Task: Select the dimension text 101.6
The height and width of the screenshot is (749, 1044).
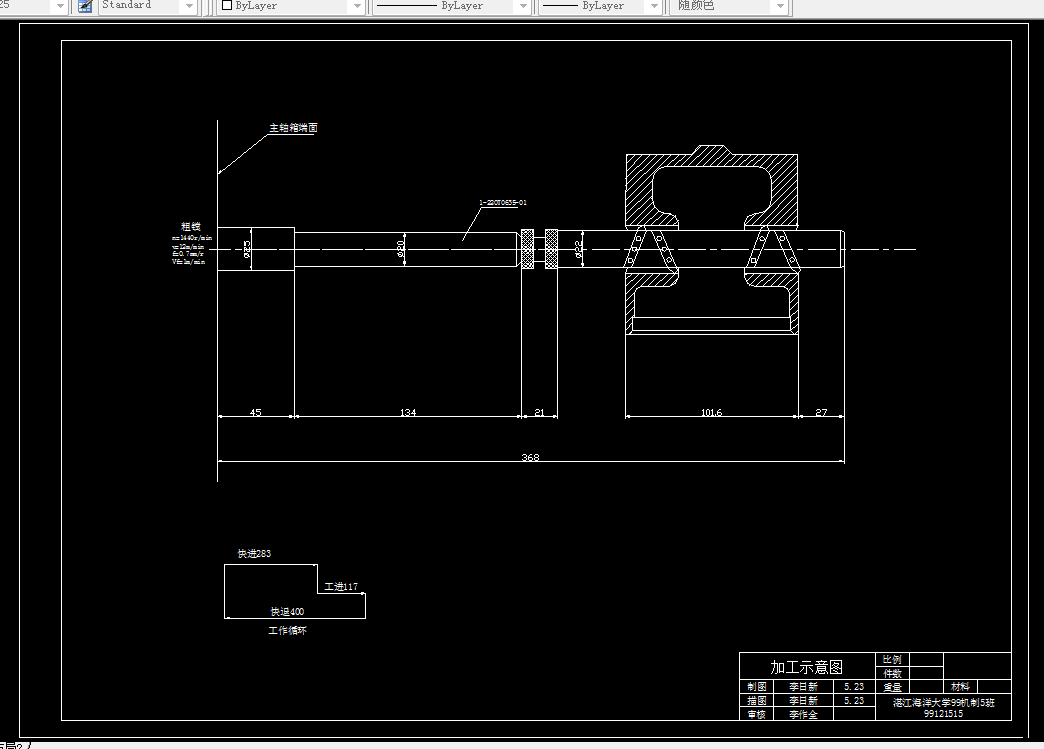Action: [x=711, y=412]
